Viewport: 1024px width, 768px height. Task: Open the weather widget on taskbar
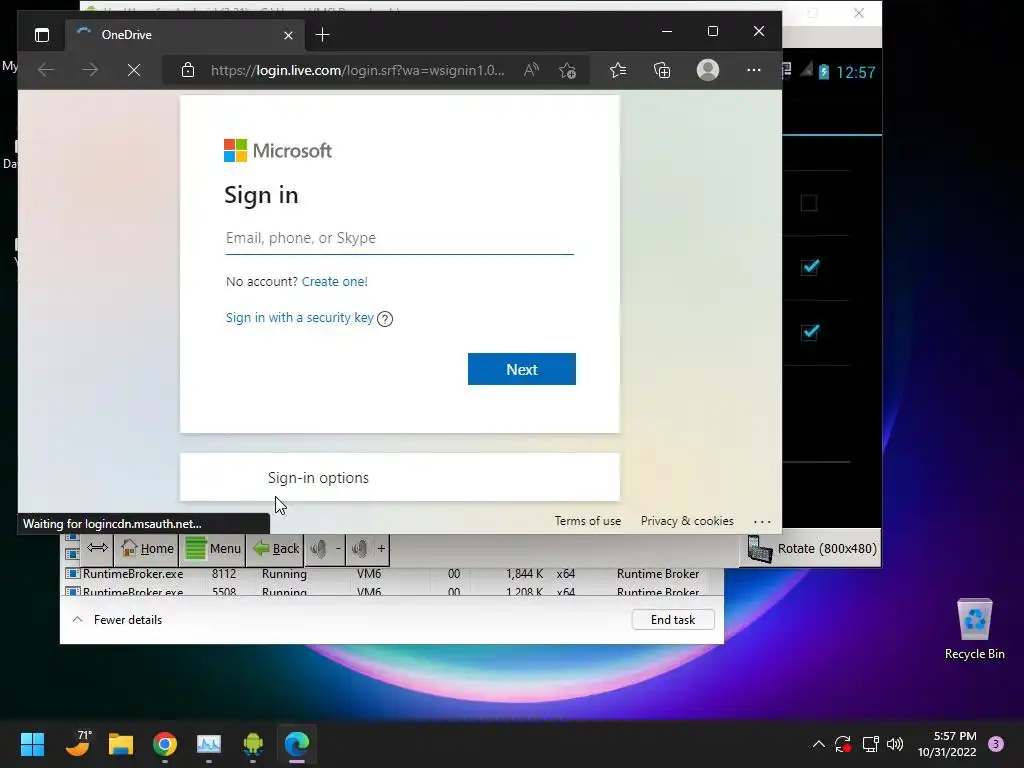pos(78,744)
